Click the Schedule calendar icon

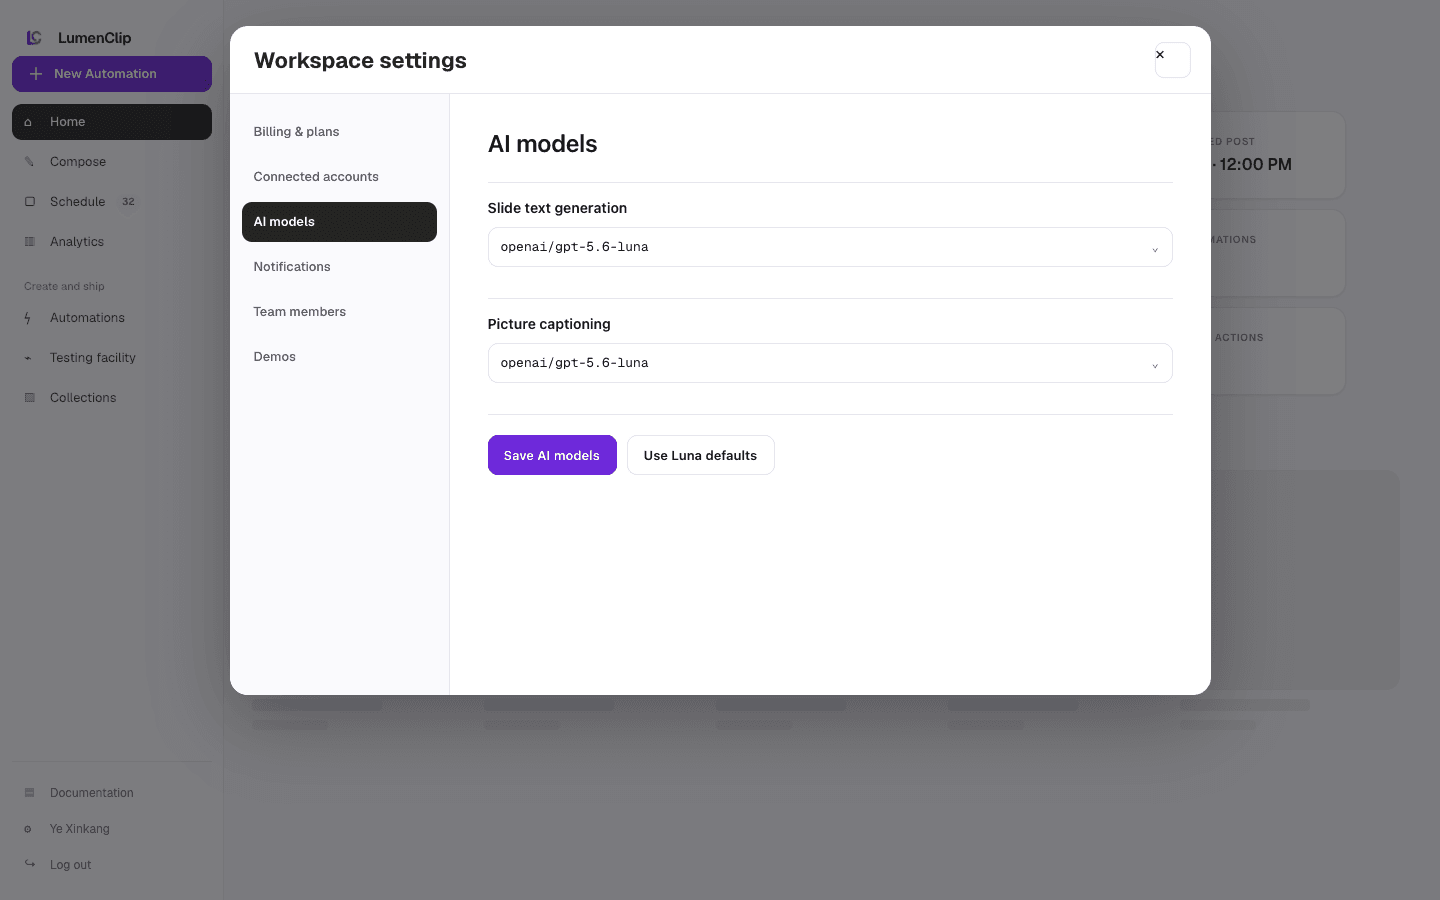pos(29,202)
